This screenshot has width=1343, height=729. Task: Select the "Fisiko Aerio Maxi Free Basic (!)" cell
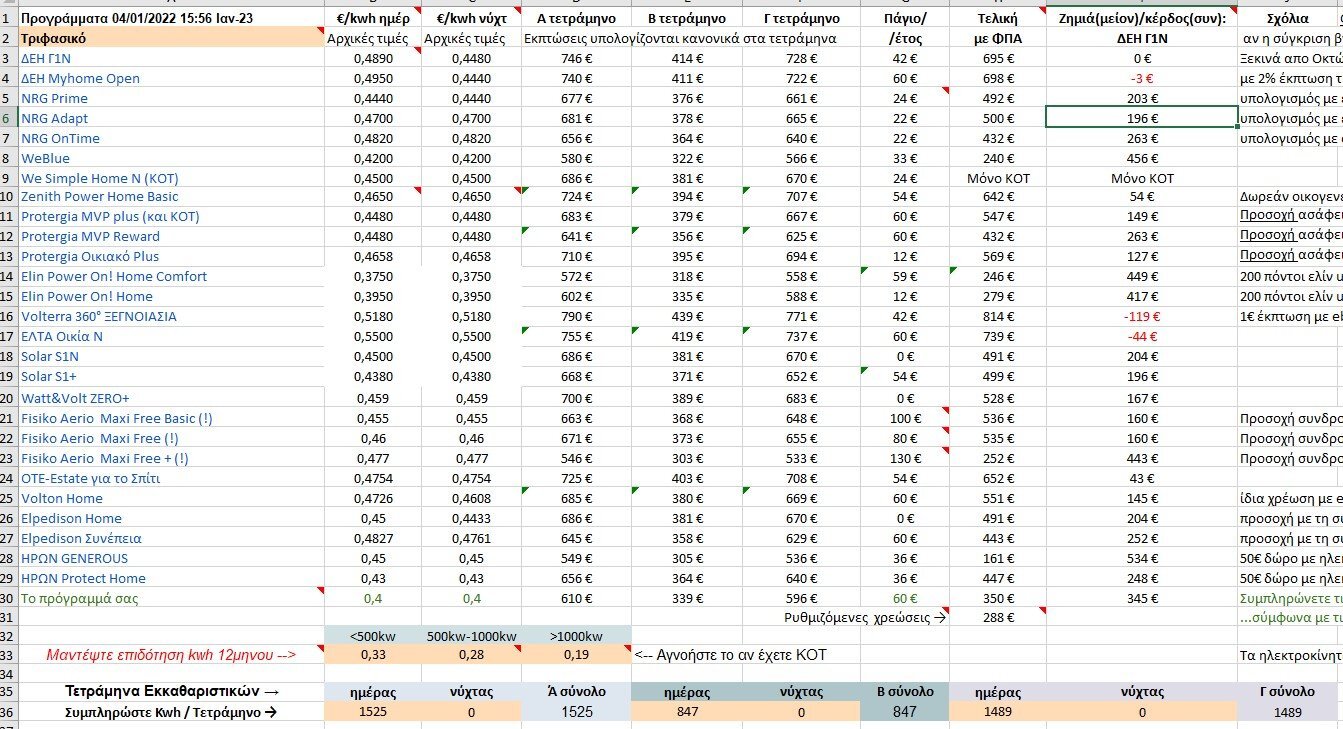tap(170, 418)
